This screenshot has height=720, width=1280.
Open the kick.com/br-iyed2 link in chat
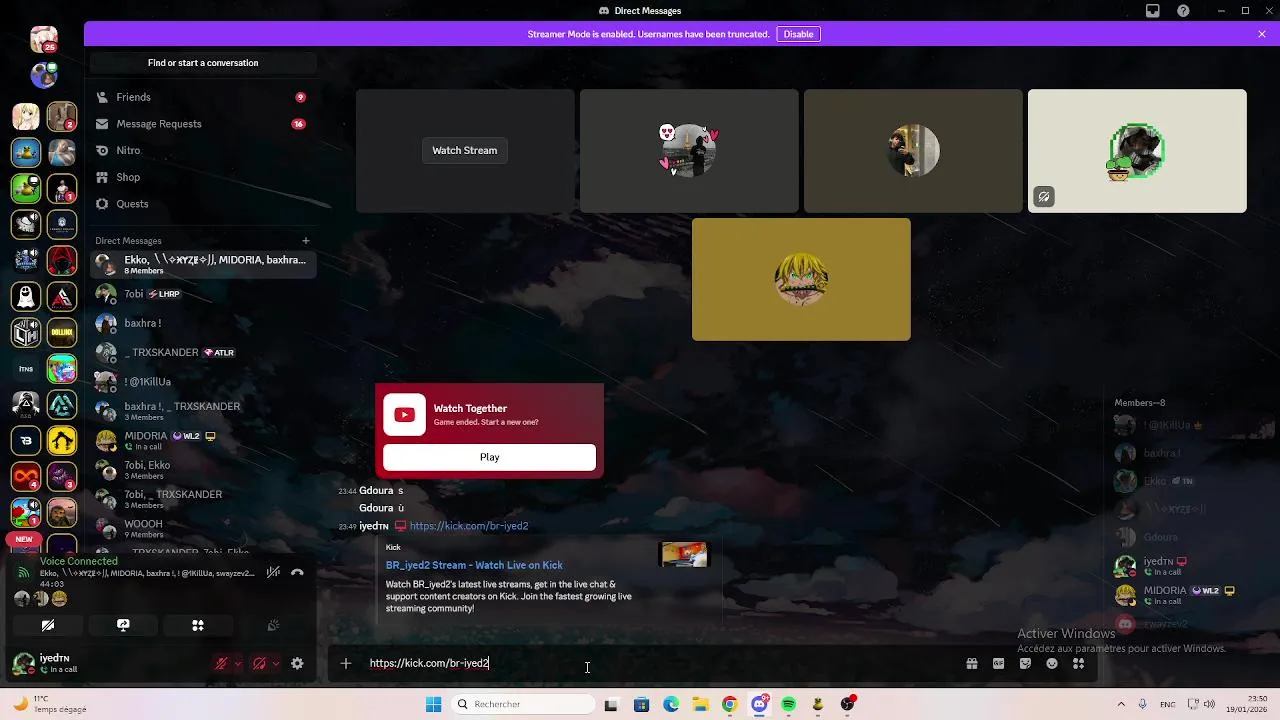pos(469,526)
